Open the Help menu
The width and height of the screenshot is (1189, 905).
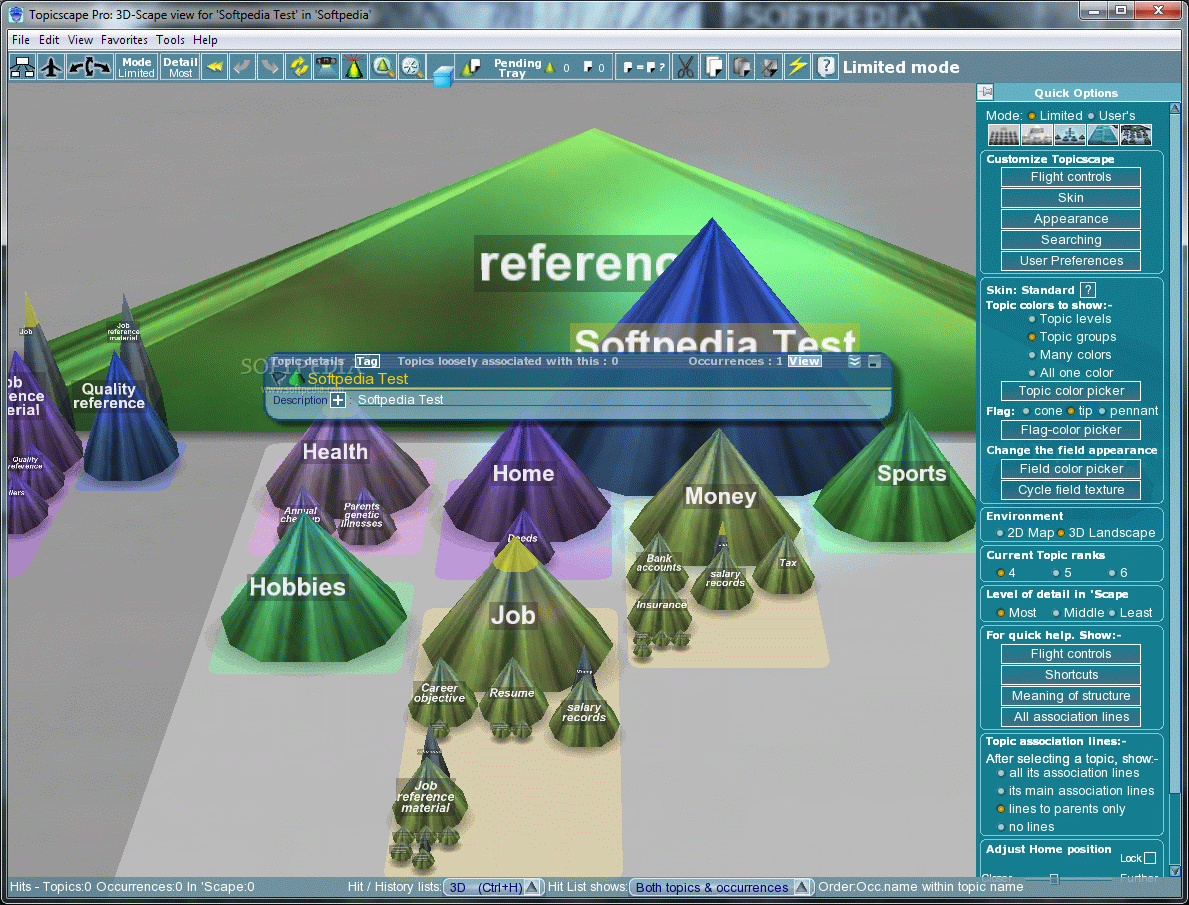pos(205,39)
